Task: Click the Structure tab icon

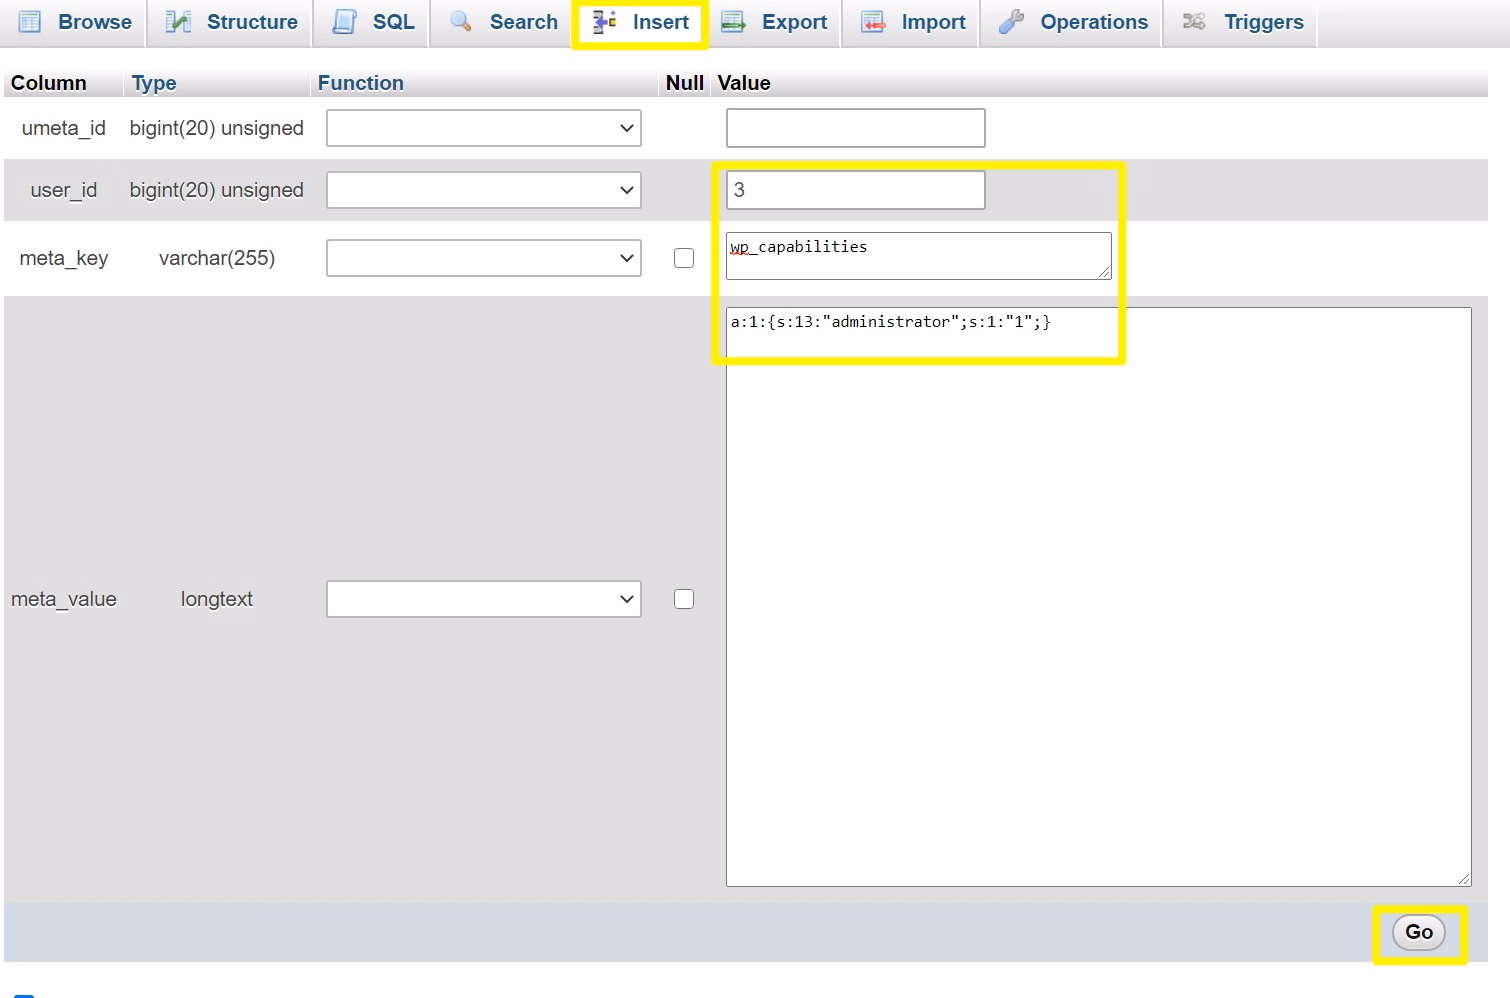Action: pos(178,20)
